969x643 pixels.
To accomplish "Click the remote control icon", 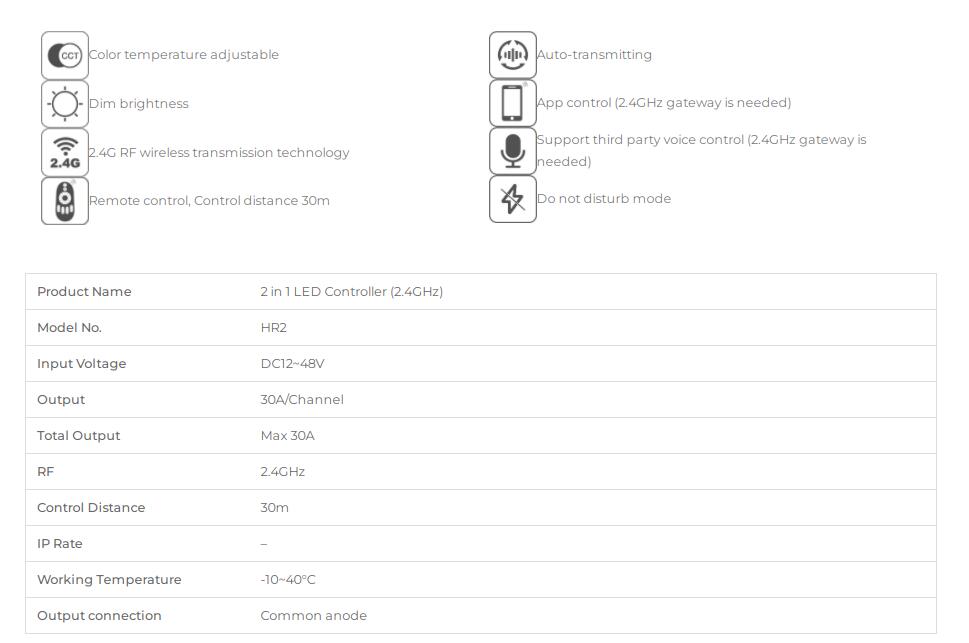I will click(65, 201).
